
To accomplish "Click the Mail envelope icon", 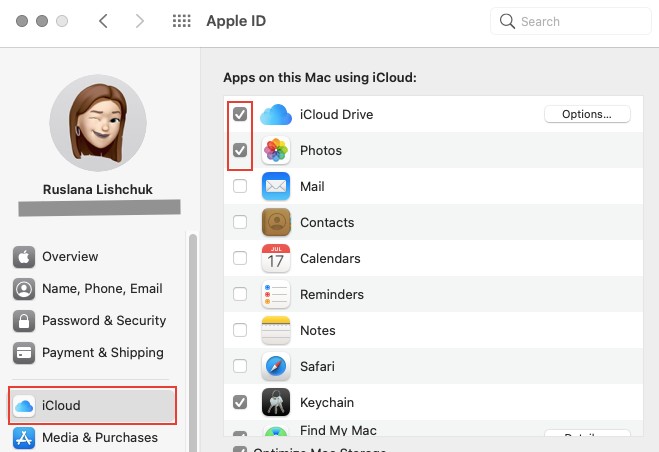I will pyautogui.click(x=276, y=186).
